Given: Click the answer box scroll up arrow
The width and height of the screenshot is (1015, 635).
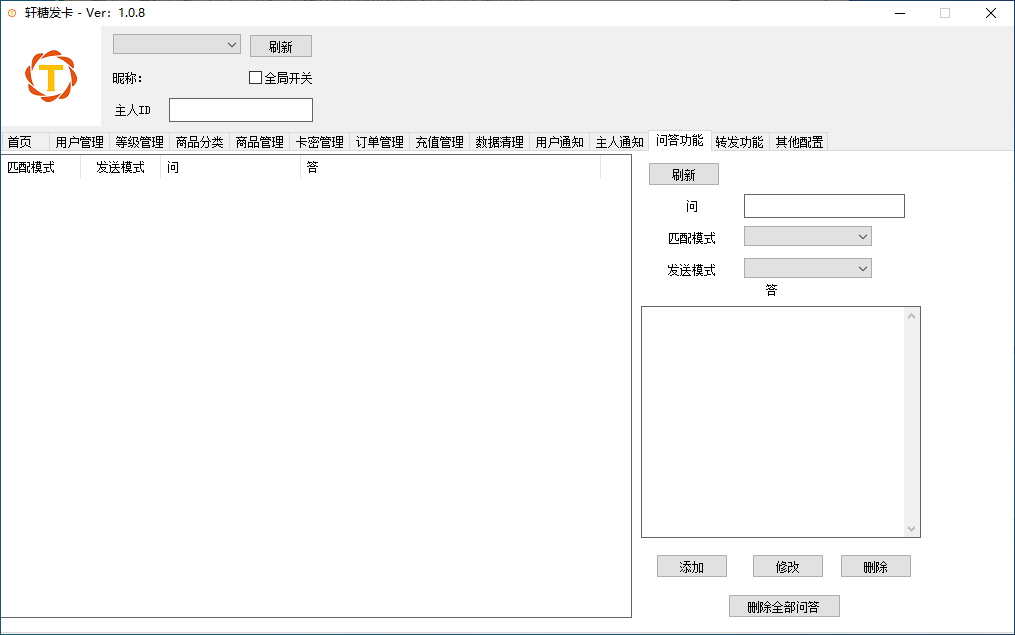Looking at the screenshot, I should [x=911, y=316].
